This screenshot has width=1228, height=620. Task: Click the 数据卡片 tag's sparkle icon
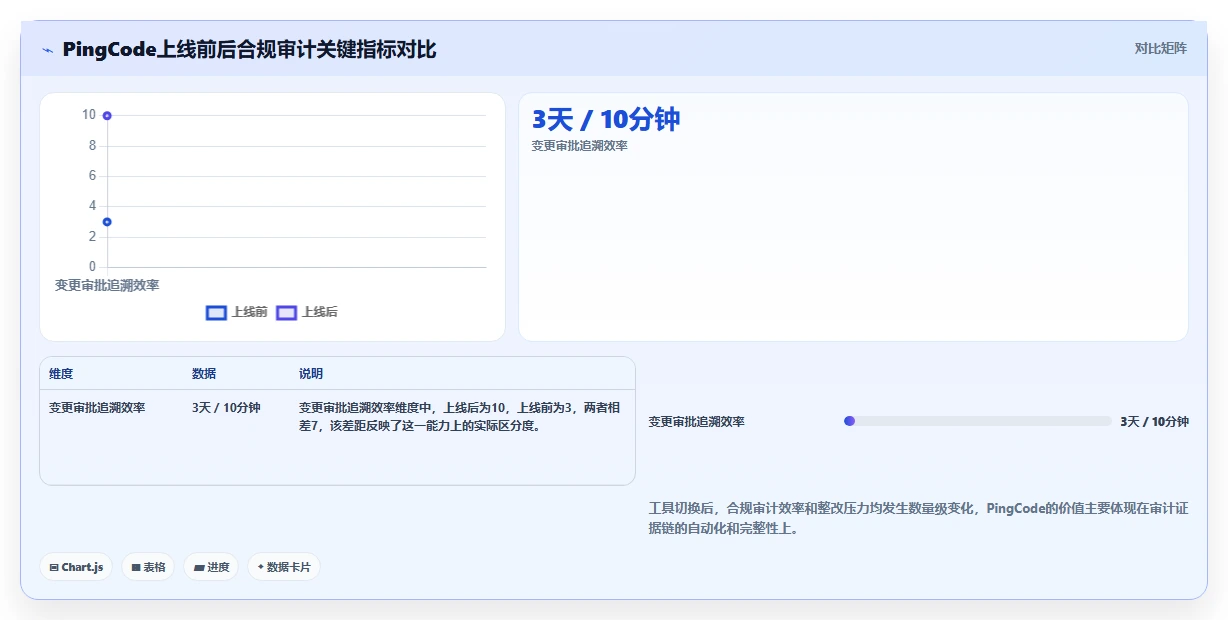(261, 567)
